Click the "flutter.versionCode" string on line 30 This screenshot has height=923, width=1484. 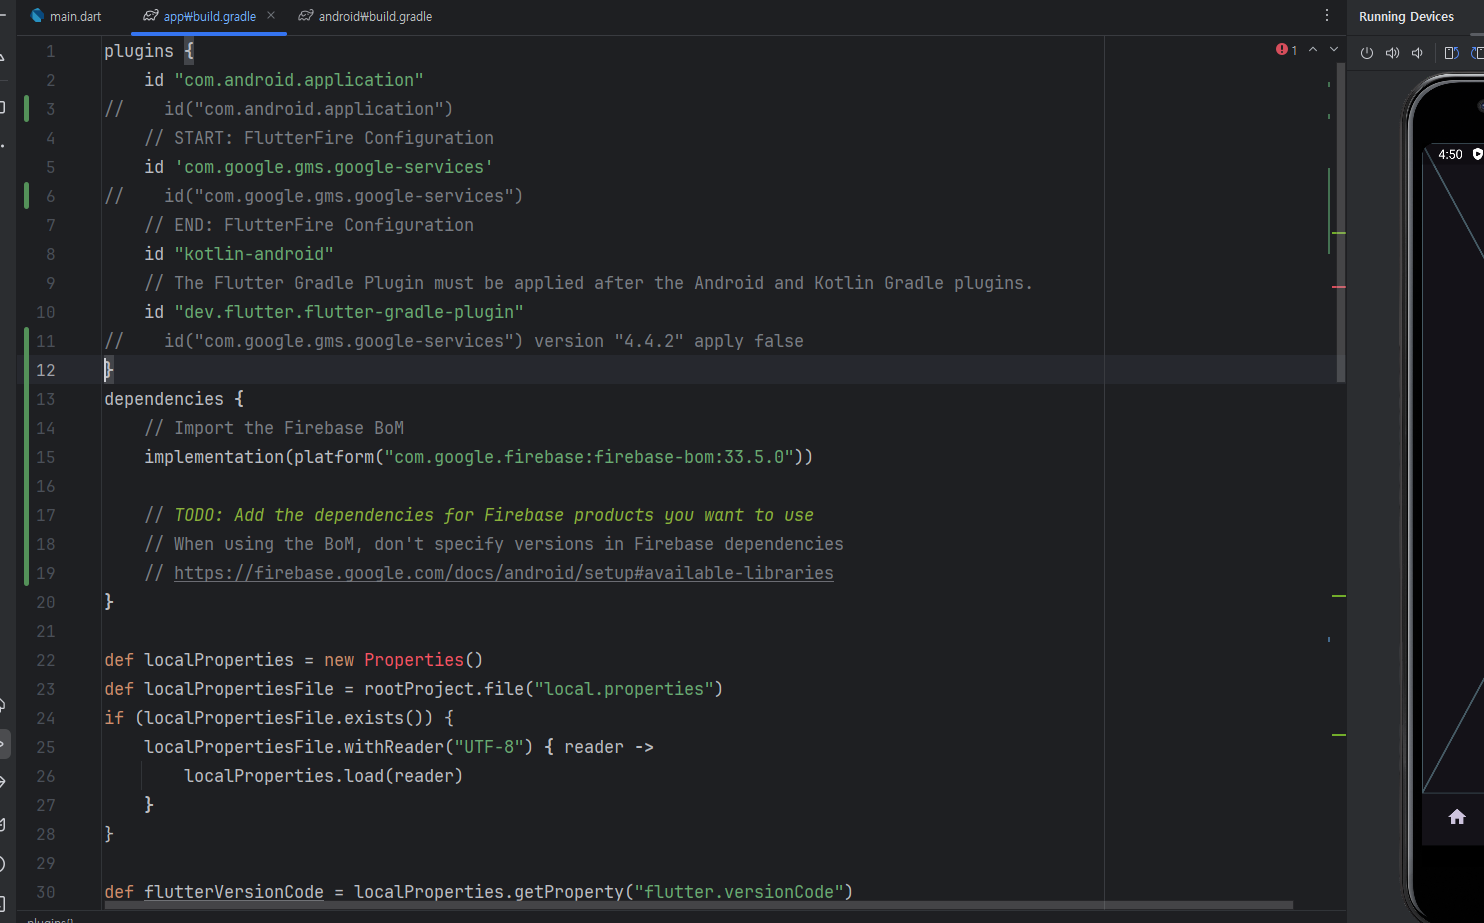(739, 892)
